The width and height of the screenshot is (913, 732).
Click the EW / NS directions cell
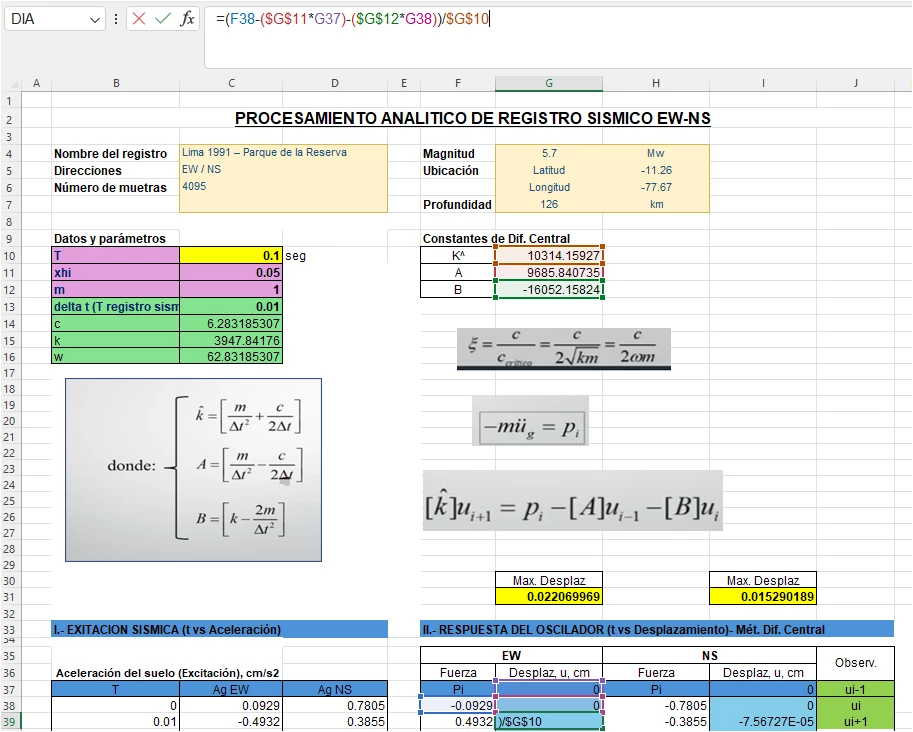[x=283, y=169]
